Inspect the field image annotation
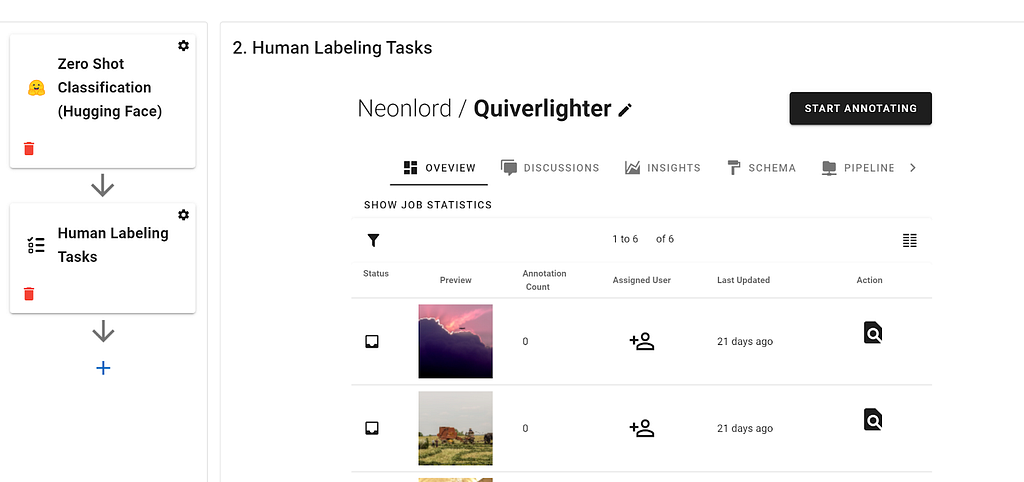Image resolution: width=1024 pixels, height=482 pixels. click(x=872, y=419)
